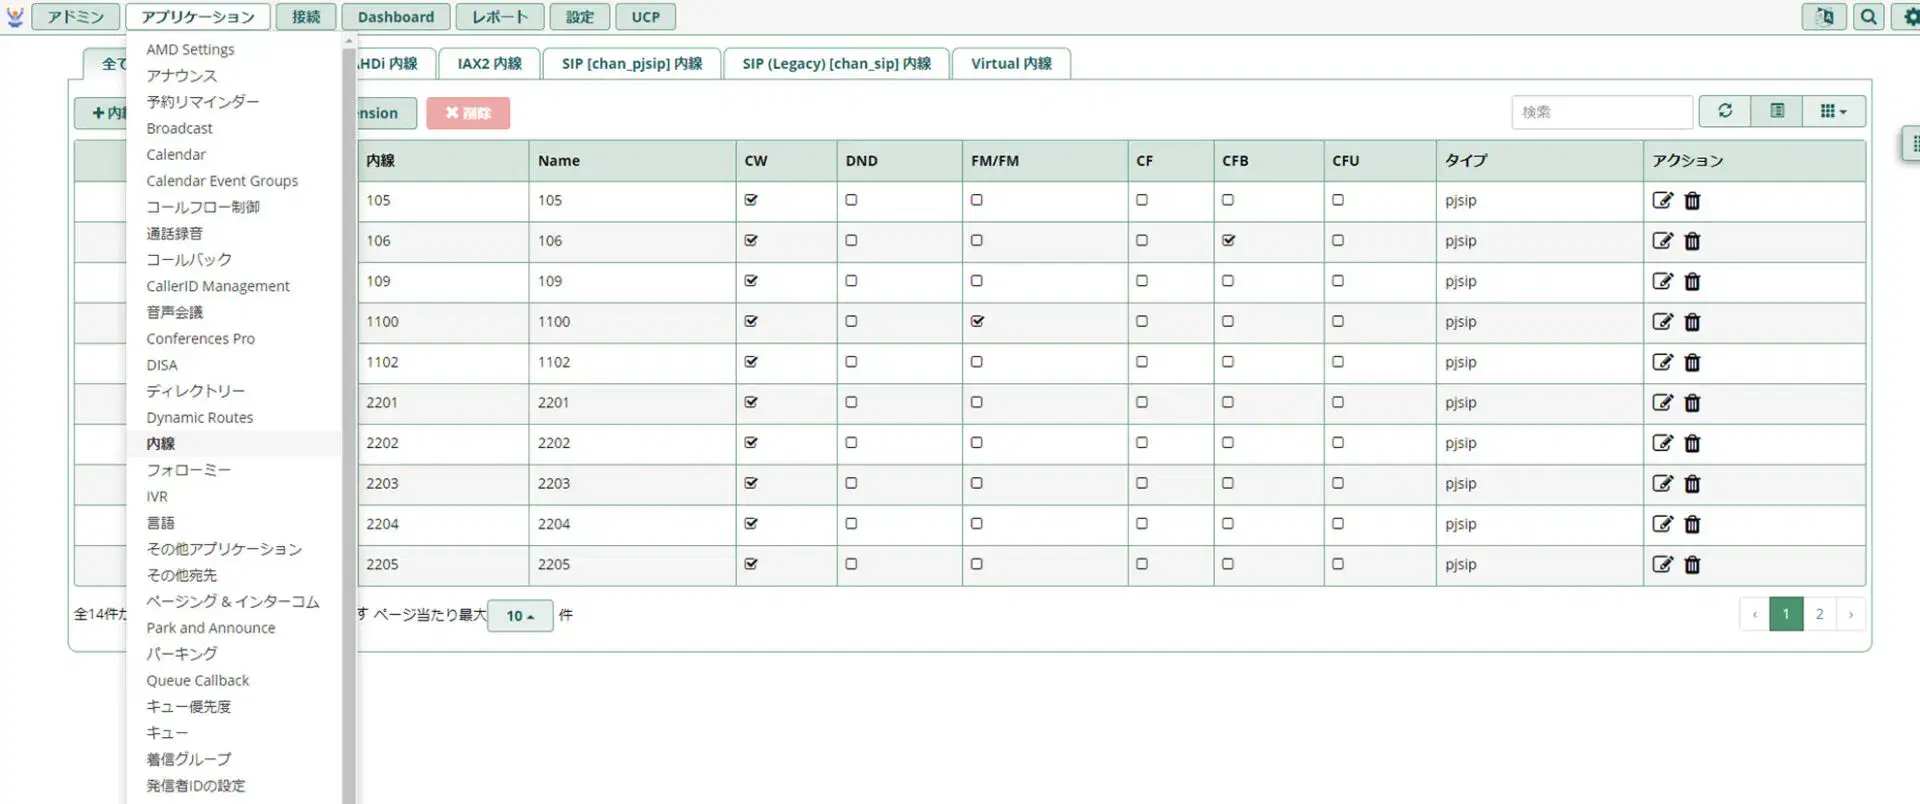
Task: Edit extension 105 with pencil icon
Action: point(1662,200)
